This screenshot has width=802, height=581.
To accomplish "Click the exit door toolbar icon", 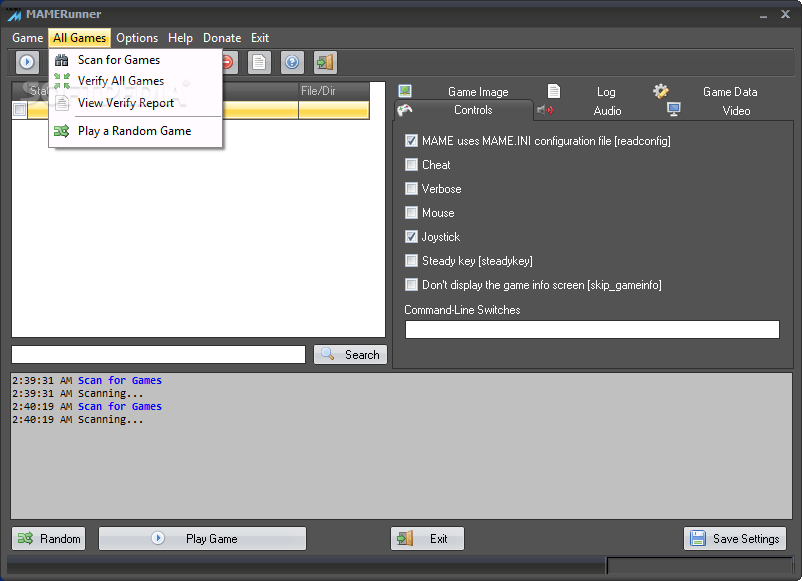I will 325,62.
